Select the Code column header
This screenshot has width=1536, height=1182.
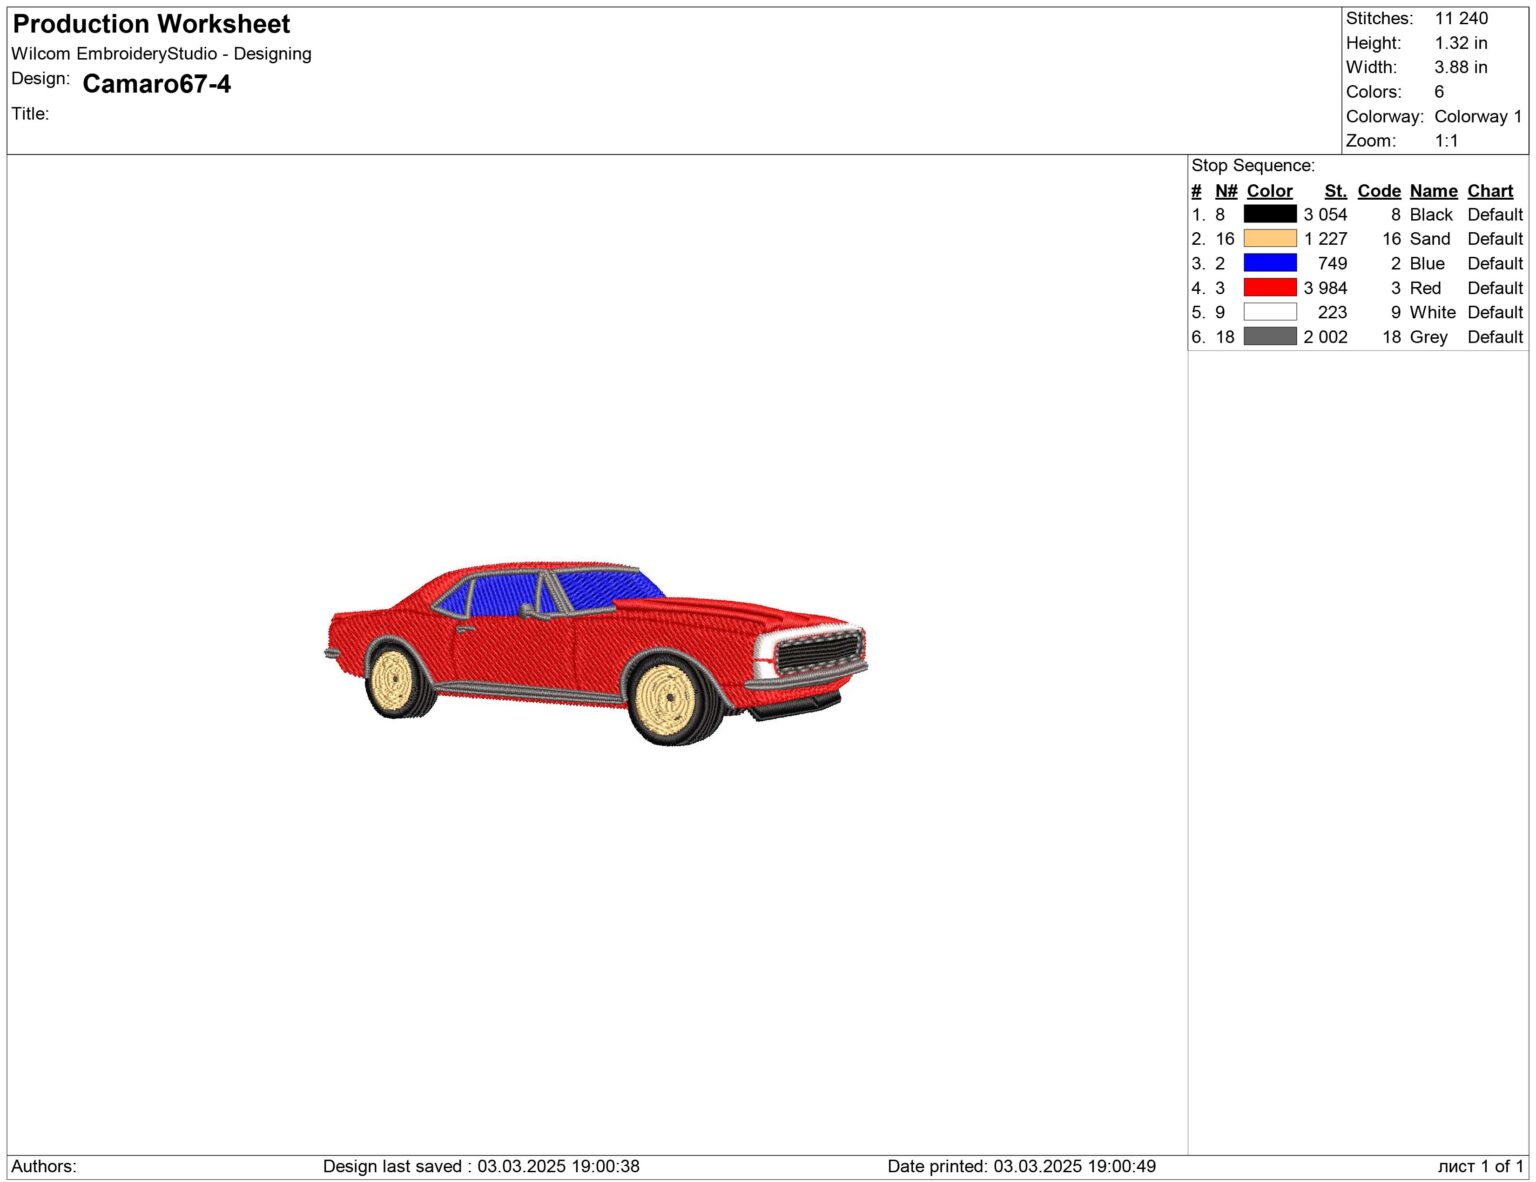1378,191
